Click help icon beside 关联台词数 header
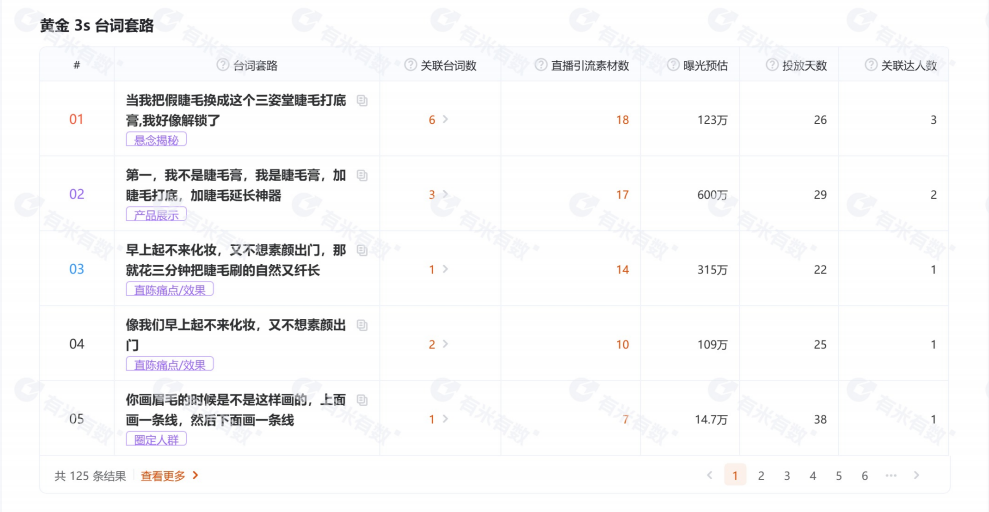Screen dimensions: 989x512 tap(411, 65)
